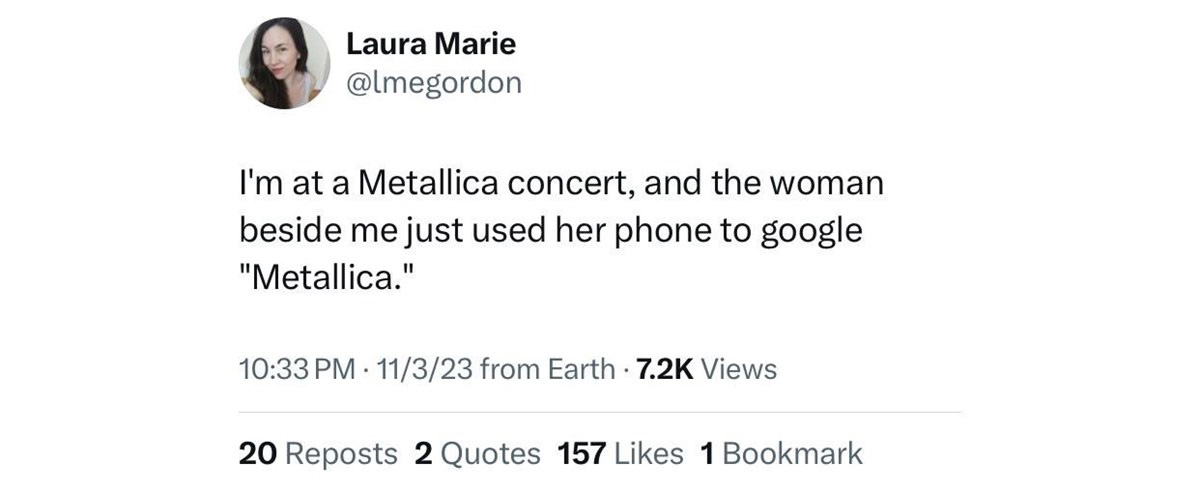The height and width of the screenshot is (492, 1200).
Task: Open the 20 Reposts list
Action: 318,454
